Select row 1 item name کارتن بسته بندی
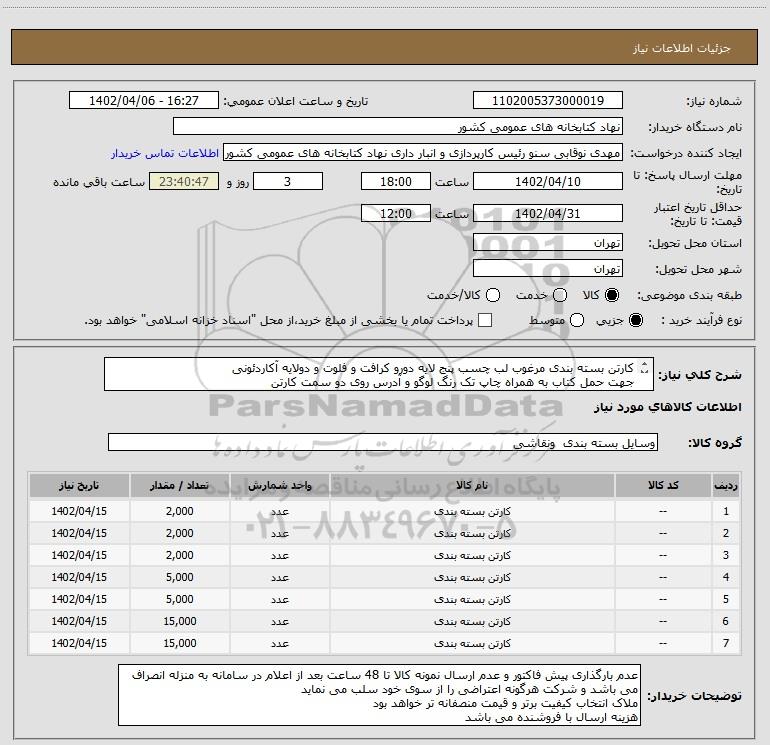 tap(472, 512)
